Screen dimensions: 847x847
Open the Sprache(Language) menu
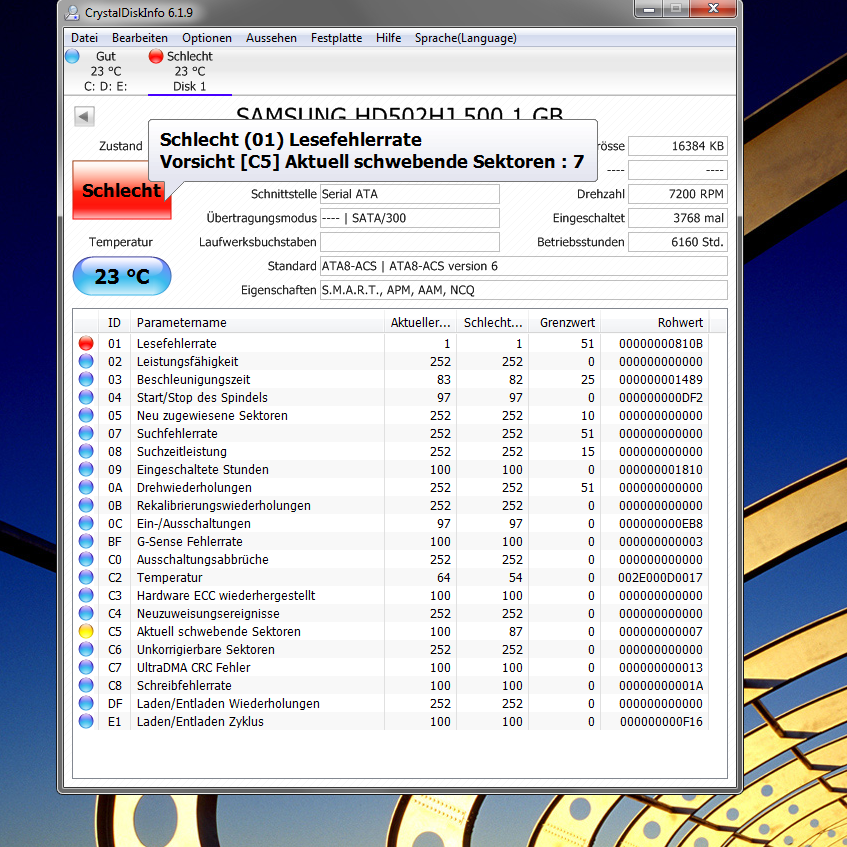point(466,38)
